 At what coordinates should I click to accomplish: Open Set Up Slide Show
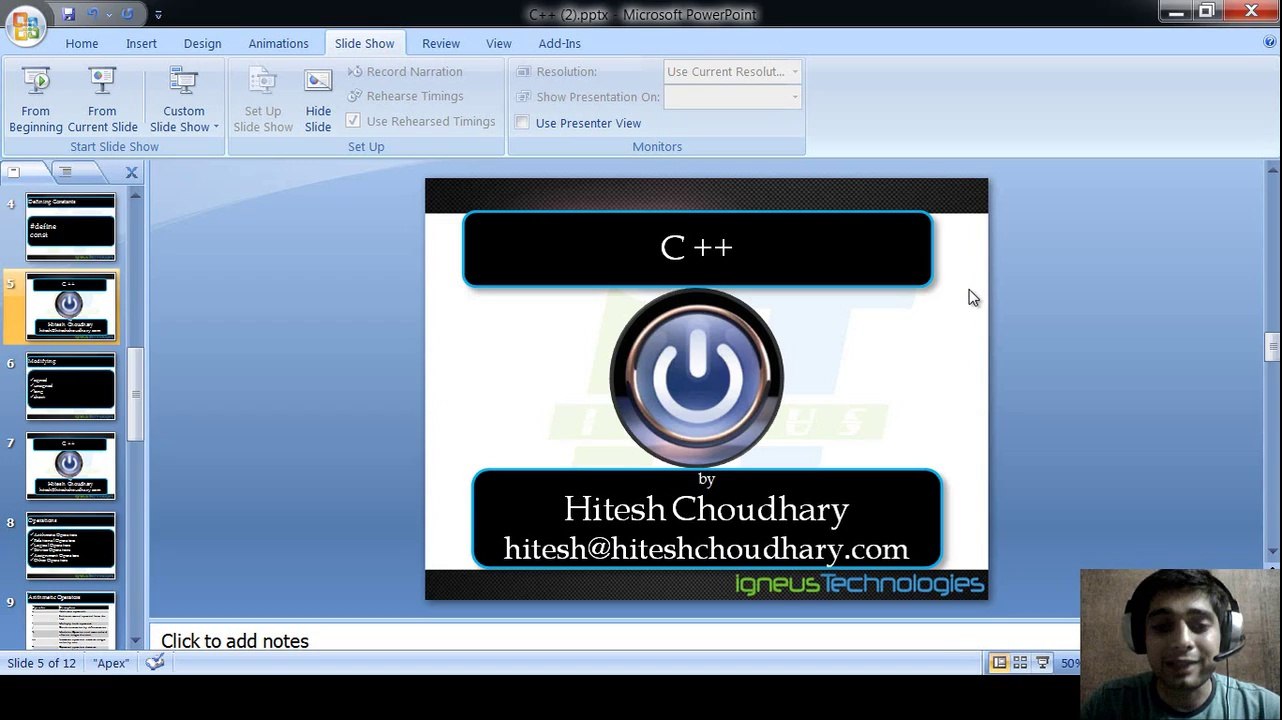263,99
